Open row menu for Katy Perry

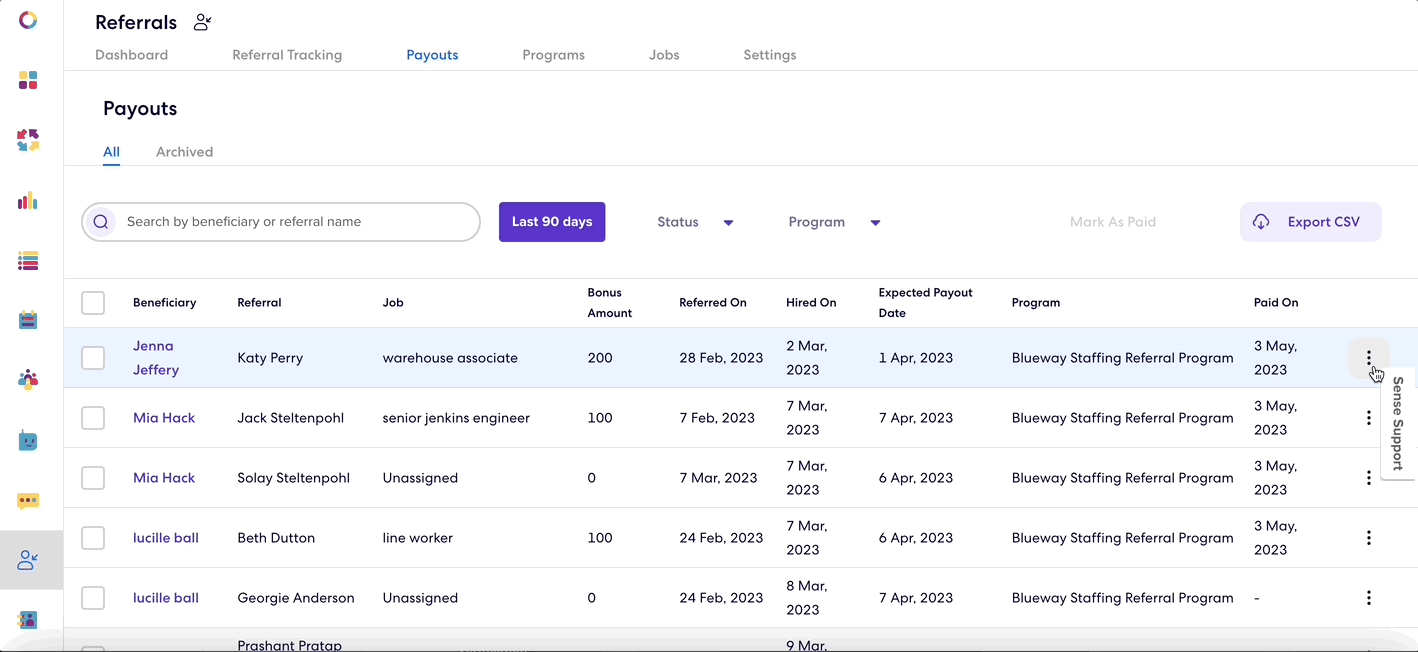pyautogui.click(x=1369, y=358)
